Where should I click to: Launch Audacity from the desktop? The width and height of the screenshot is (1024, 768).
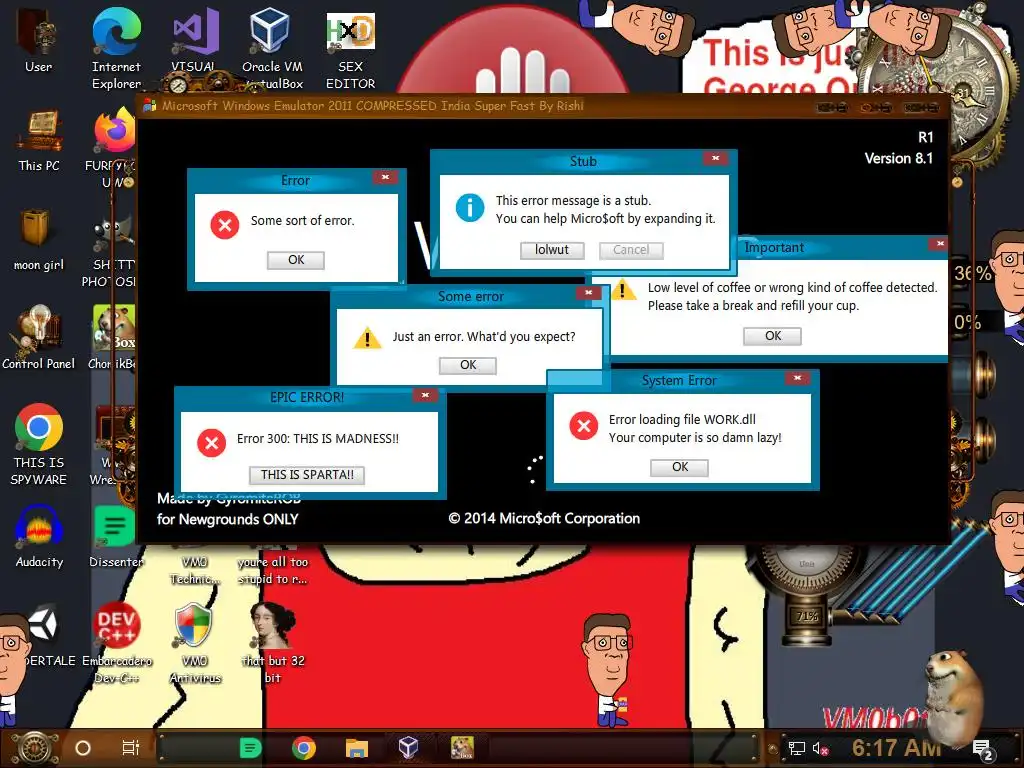pyautogui.click(x=39, y=536)
